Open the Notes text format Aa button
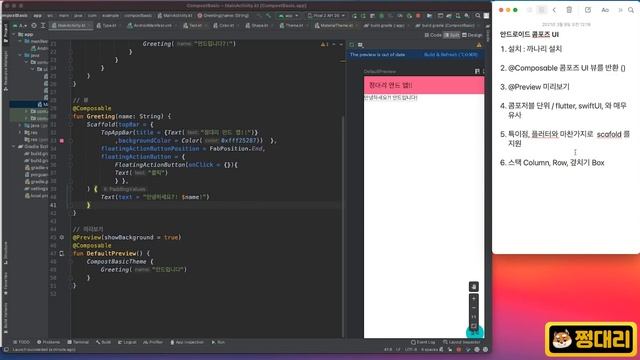The image size is (640, 360). click(605, 10)
